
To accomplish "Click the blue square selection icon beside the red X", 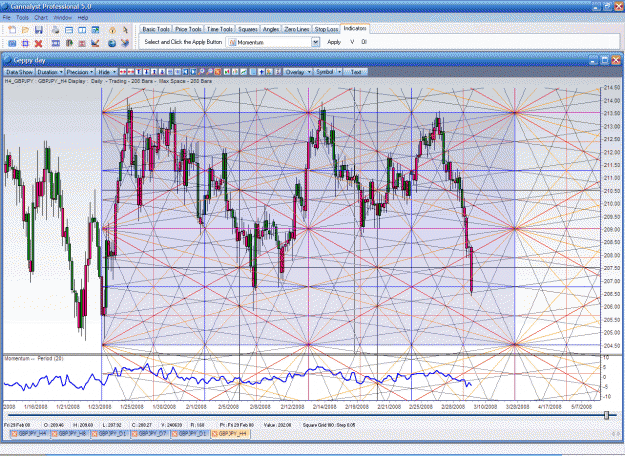I will click(x=25, y=43).
